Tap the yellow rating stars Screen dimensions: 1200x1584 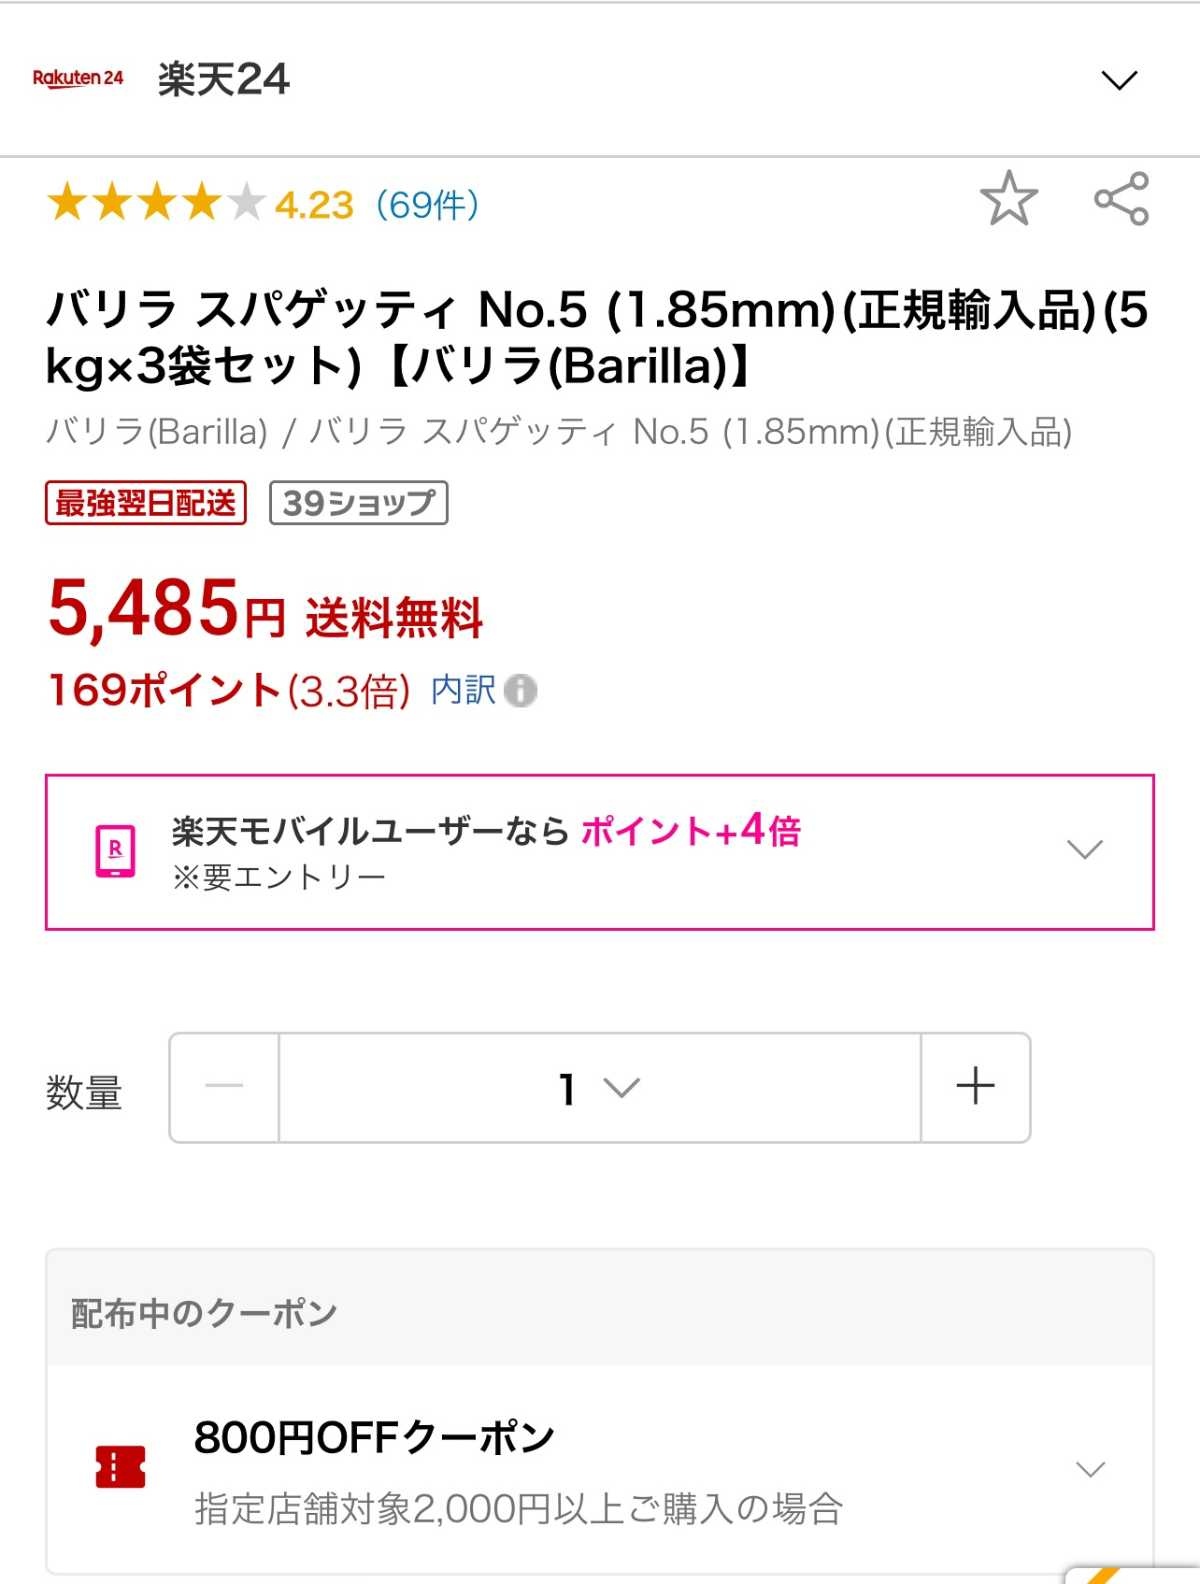tap(155, 203)
